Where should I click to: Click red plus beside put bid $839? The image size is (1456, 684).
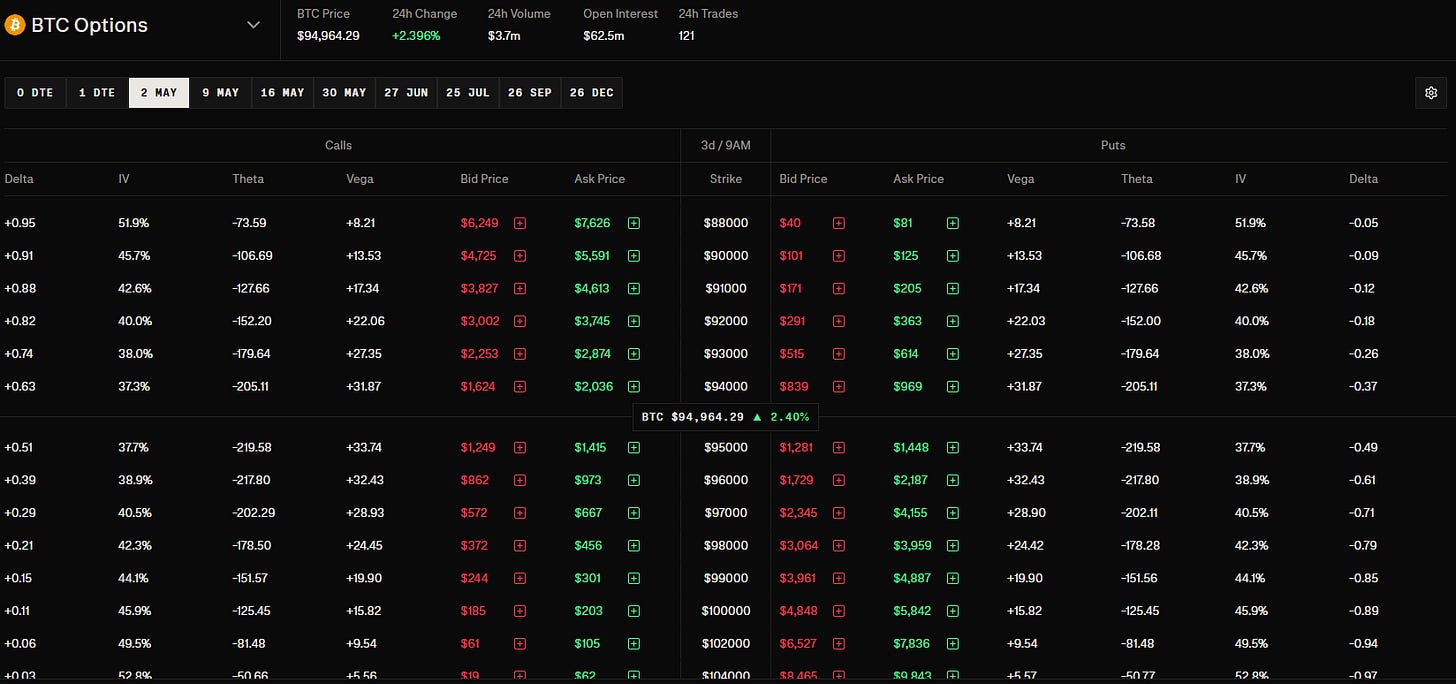pos(839,387)
